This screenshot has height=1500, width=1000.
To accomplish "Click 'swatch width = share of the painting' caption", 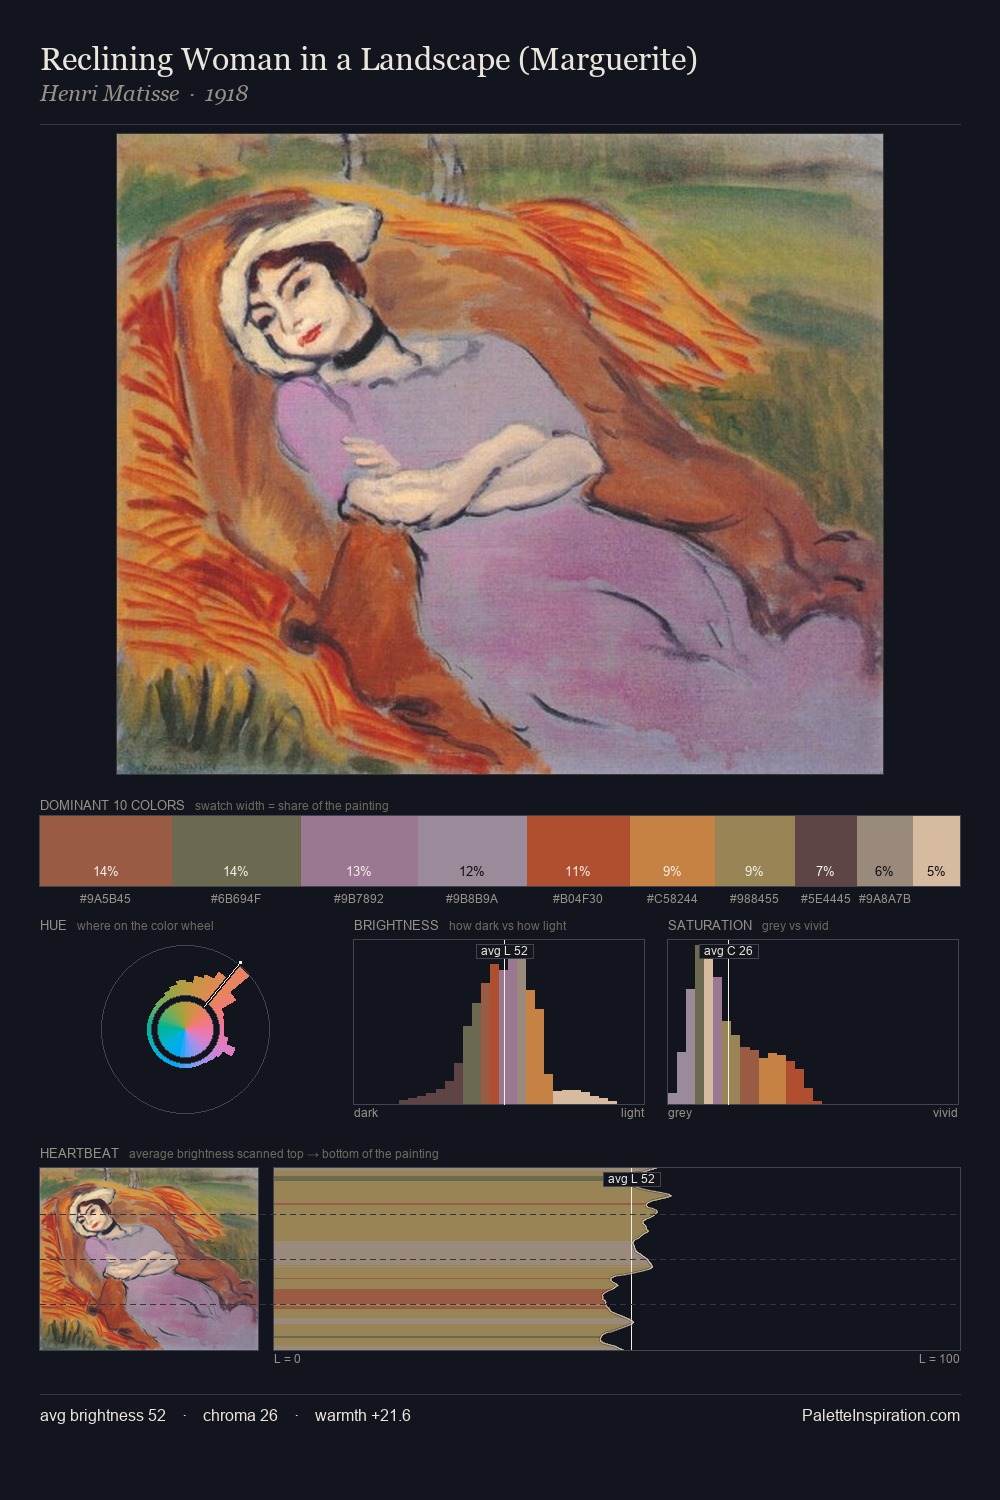I will (x=292, y=805).
